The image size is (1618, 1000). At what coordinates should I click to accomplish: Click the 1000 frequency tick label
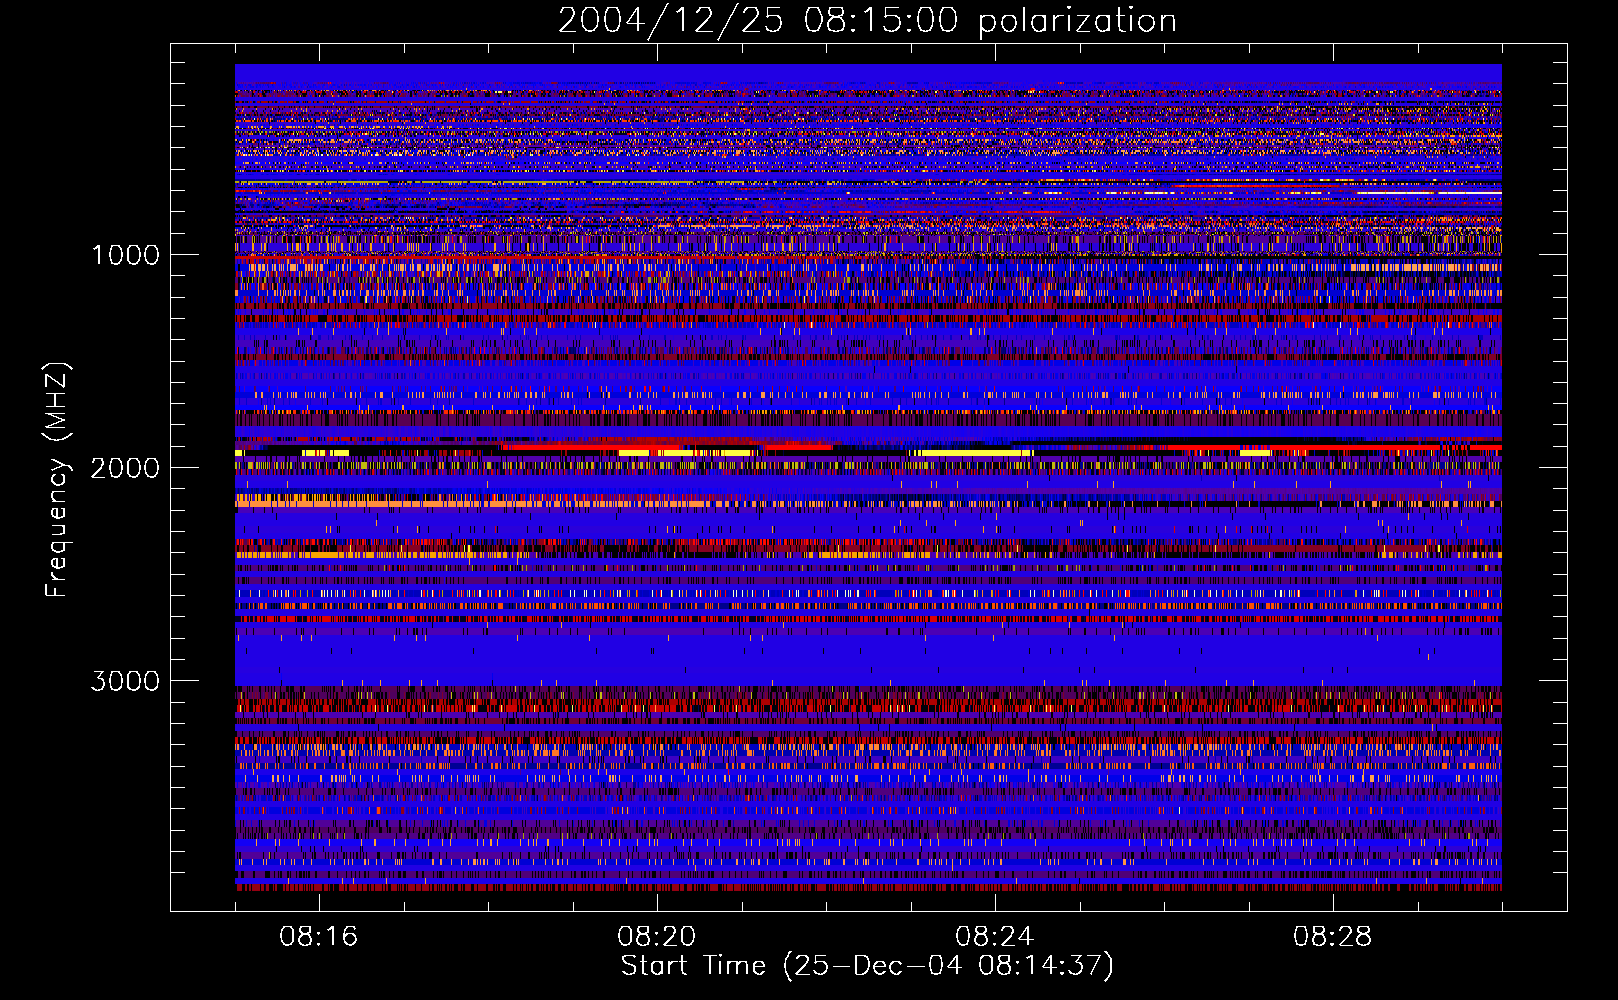coord(125,255)
